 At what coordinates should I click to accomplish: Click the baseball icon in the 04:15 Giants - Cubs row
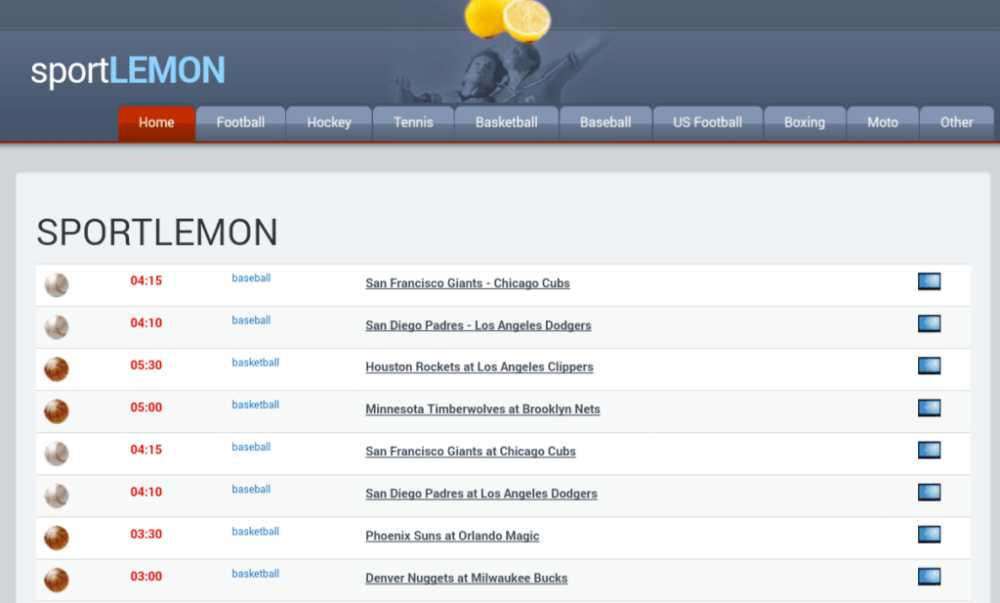pos(56,285)
